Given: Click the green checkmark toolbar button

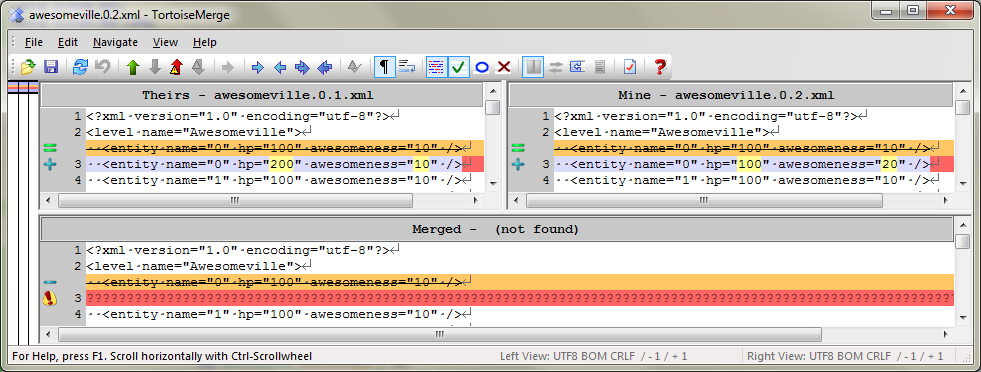Looking at the screenshot, I should pyautogui.click(x=459, y=67).
